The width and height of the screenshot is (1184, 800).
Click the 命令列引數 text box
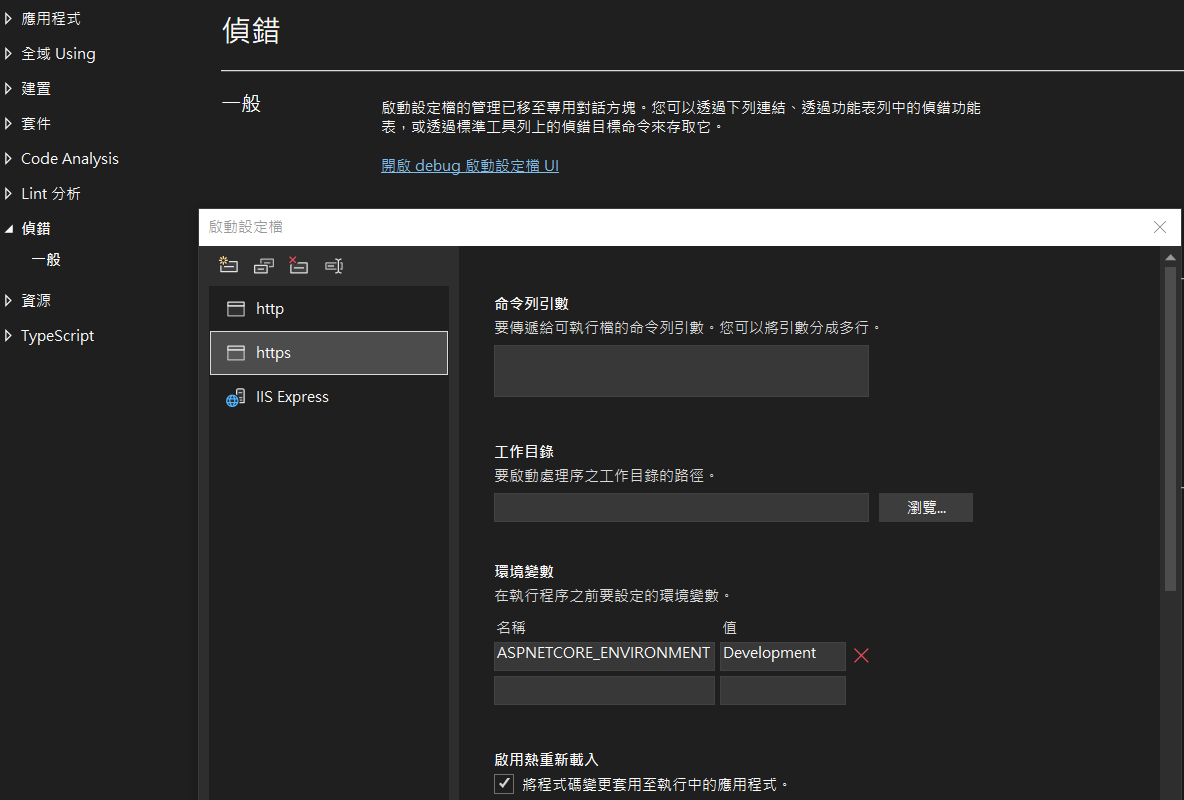coord(681,371)
